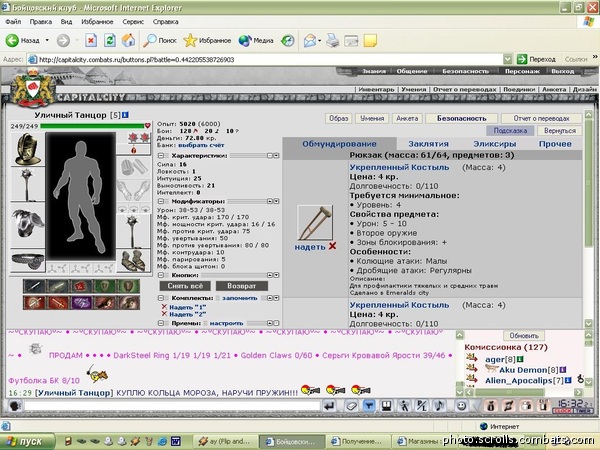Click the user list horizontal scrollbar

click(523, 392)
